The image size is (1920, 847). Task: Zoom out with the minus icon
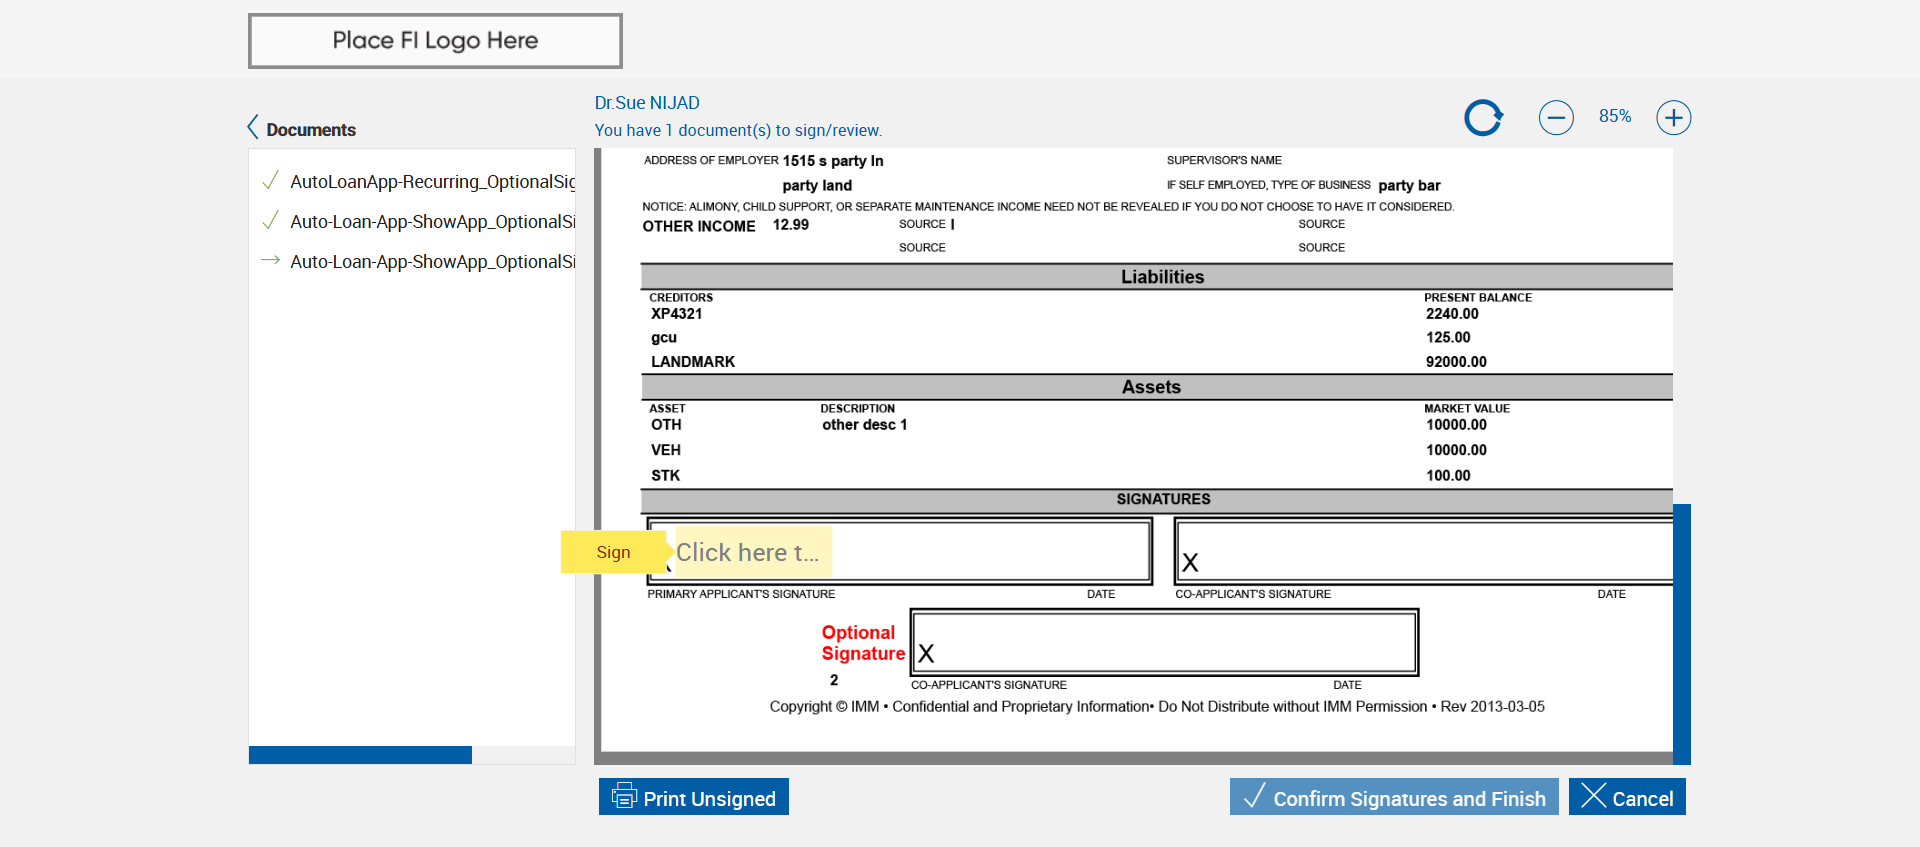[1556, 118]
